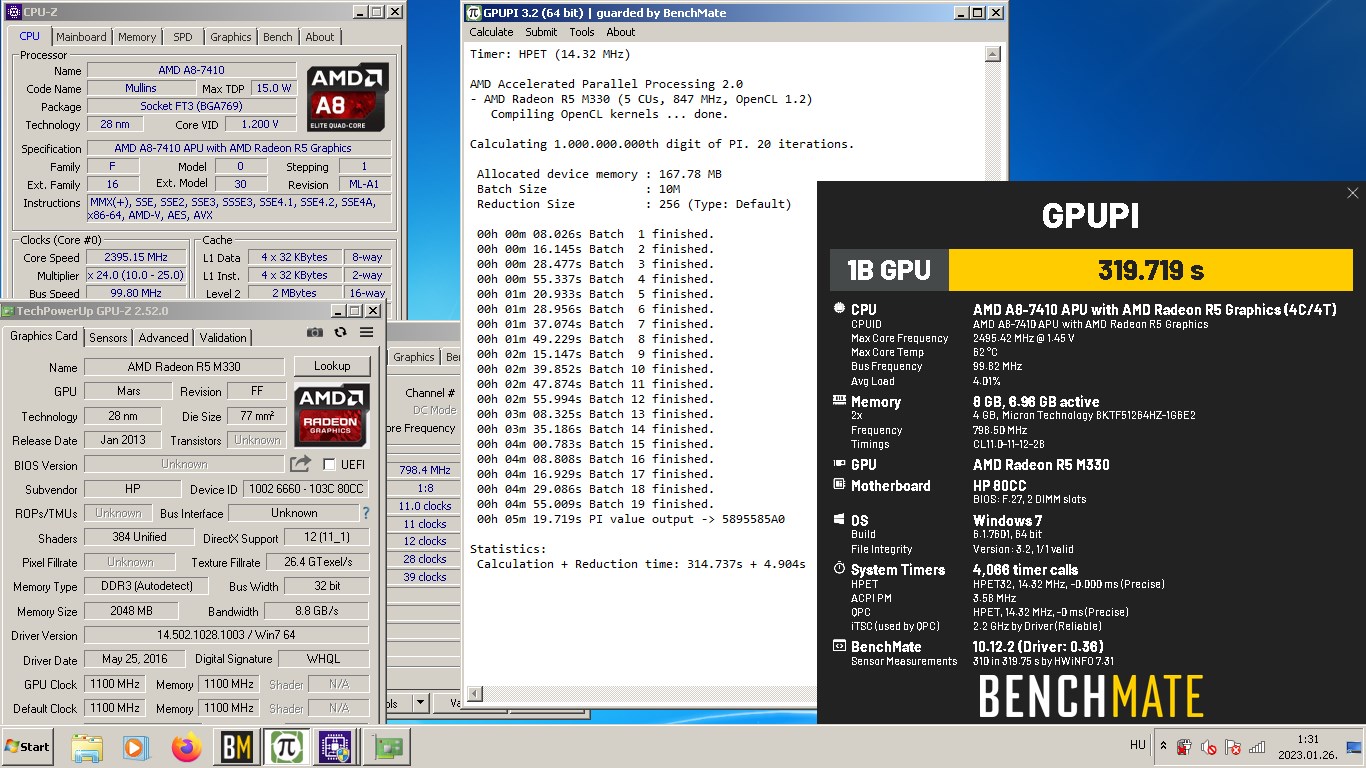Click the Driver Version field in GPU-Z

point(226,636)
